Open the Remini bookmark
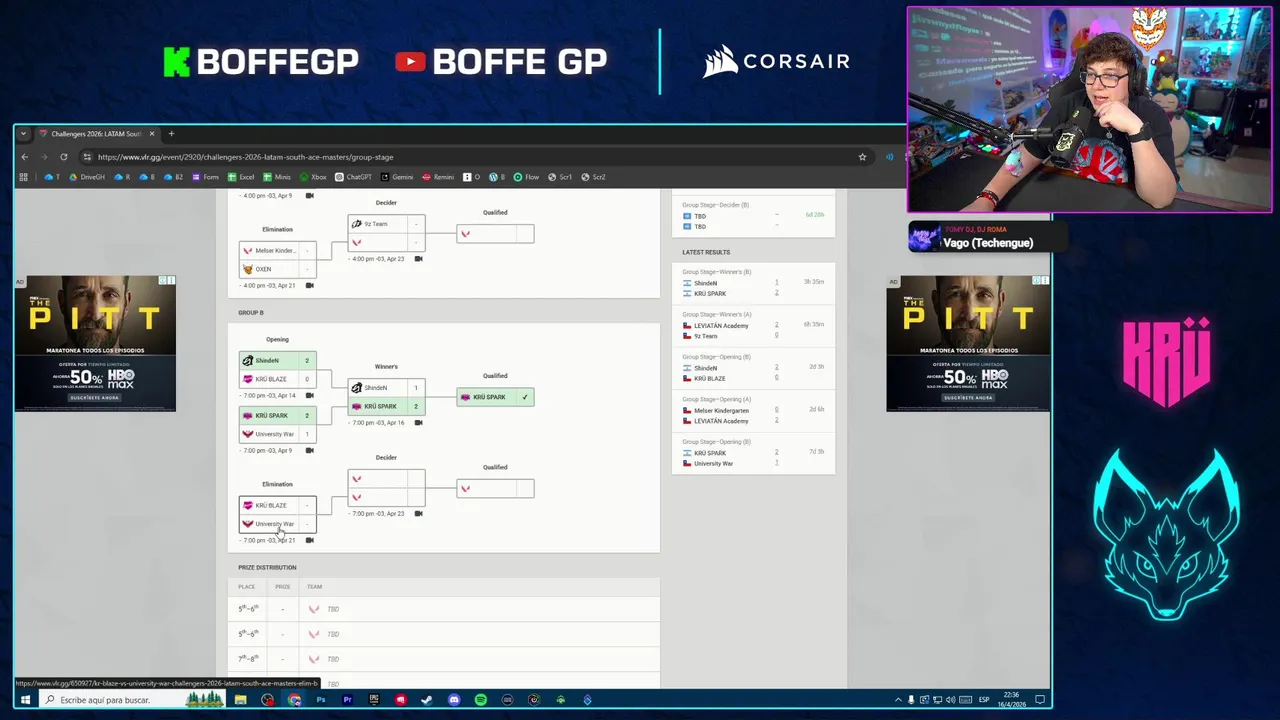 tap(438, 177)
